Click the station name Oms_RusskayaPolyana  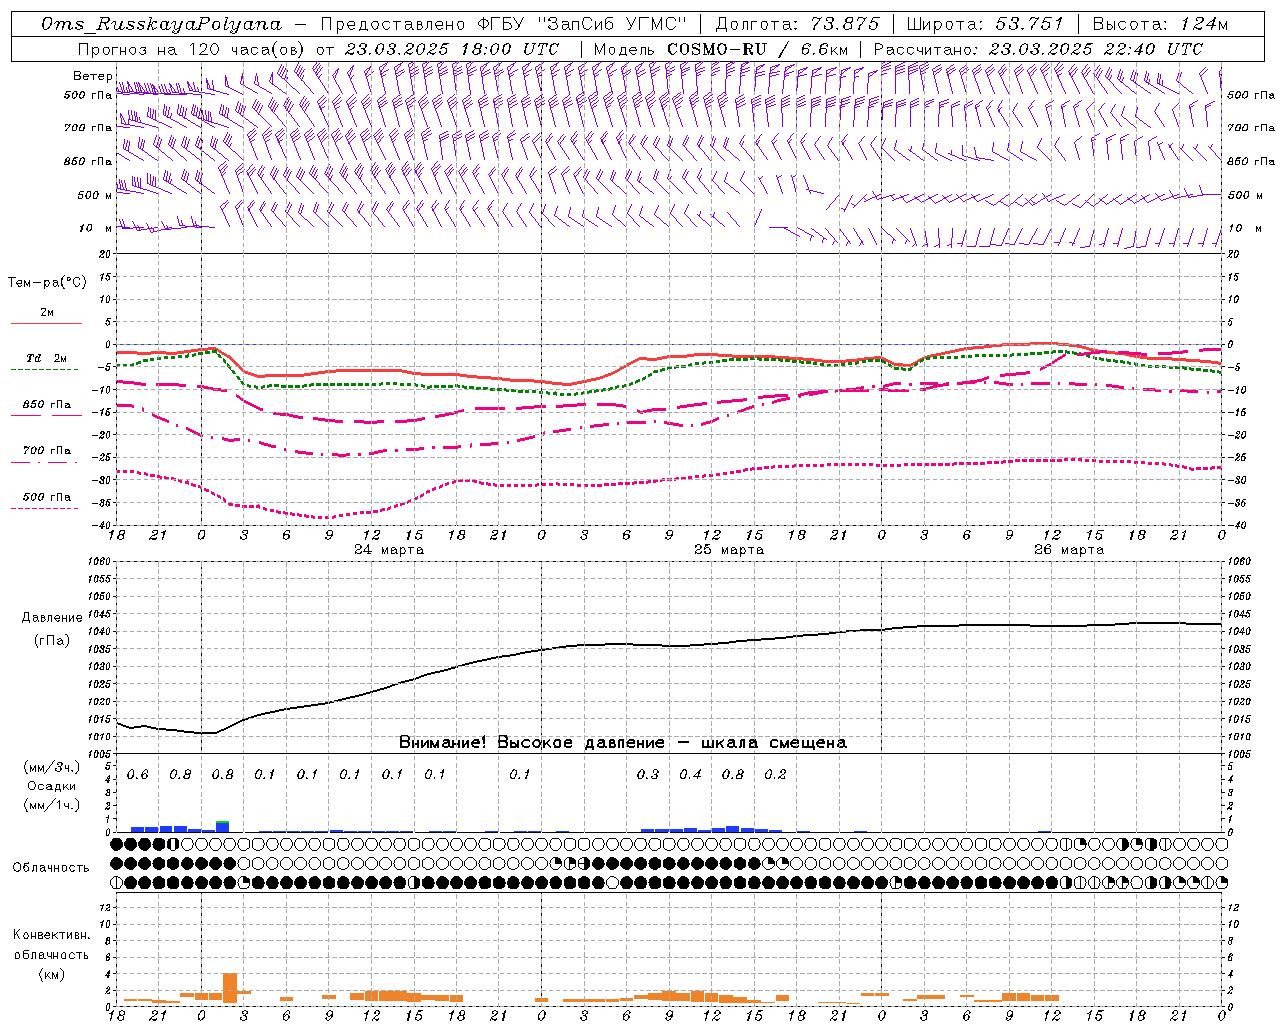pos(161,24)
